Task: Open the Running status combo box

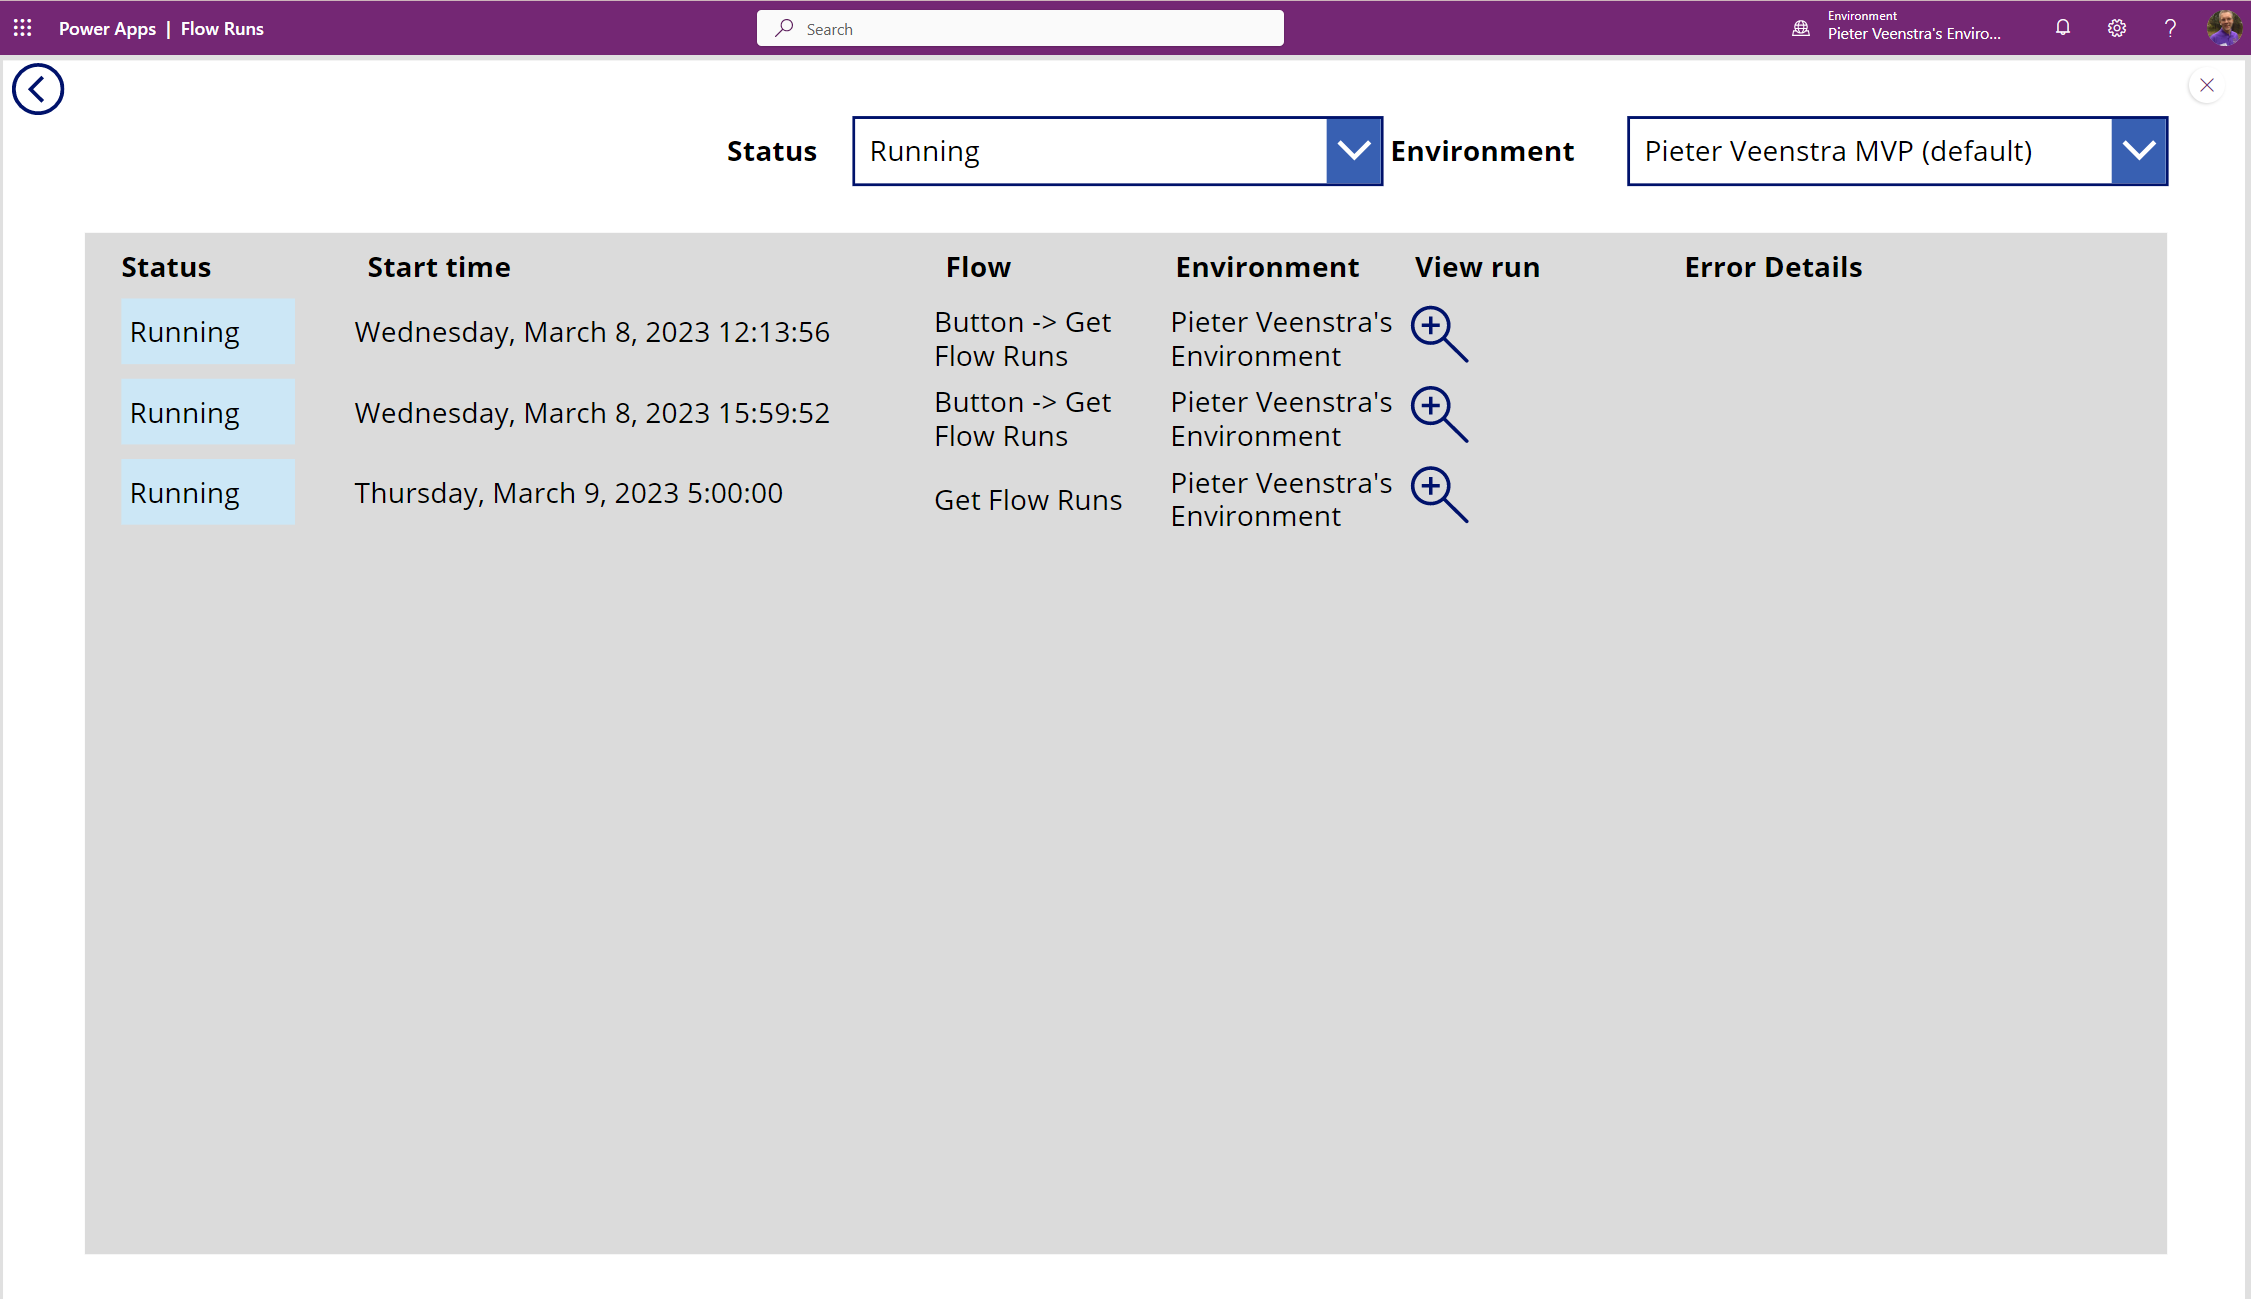Action: click(1089, 151)
